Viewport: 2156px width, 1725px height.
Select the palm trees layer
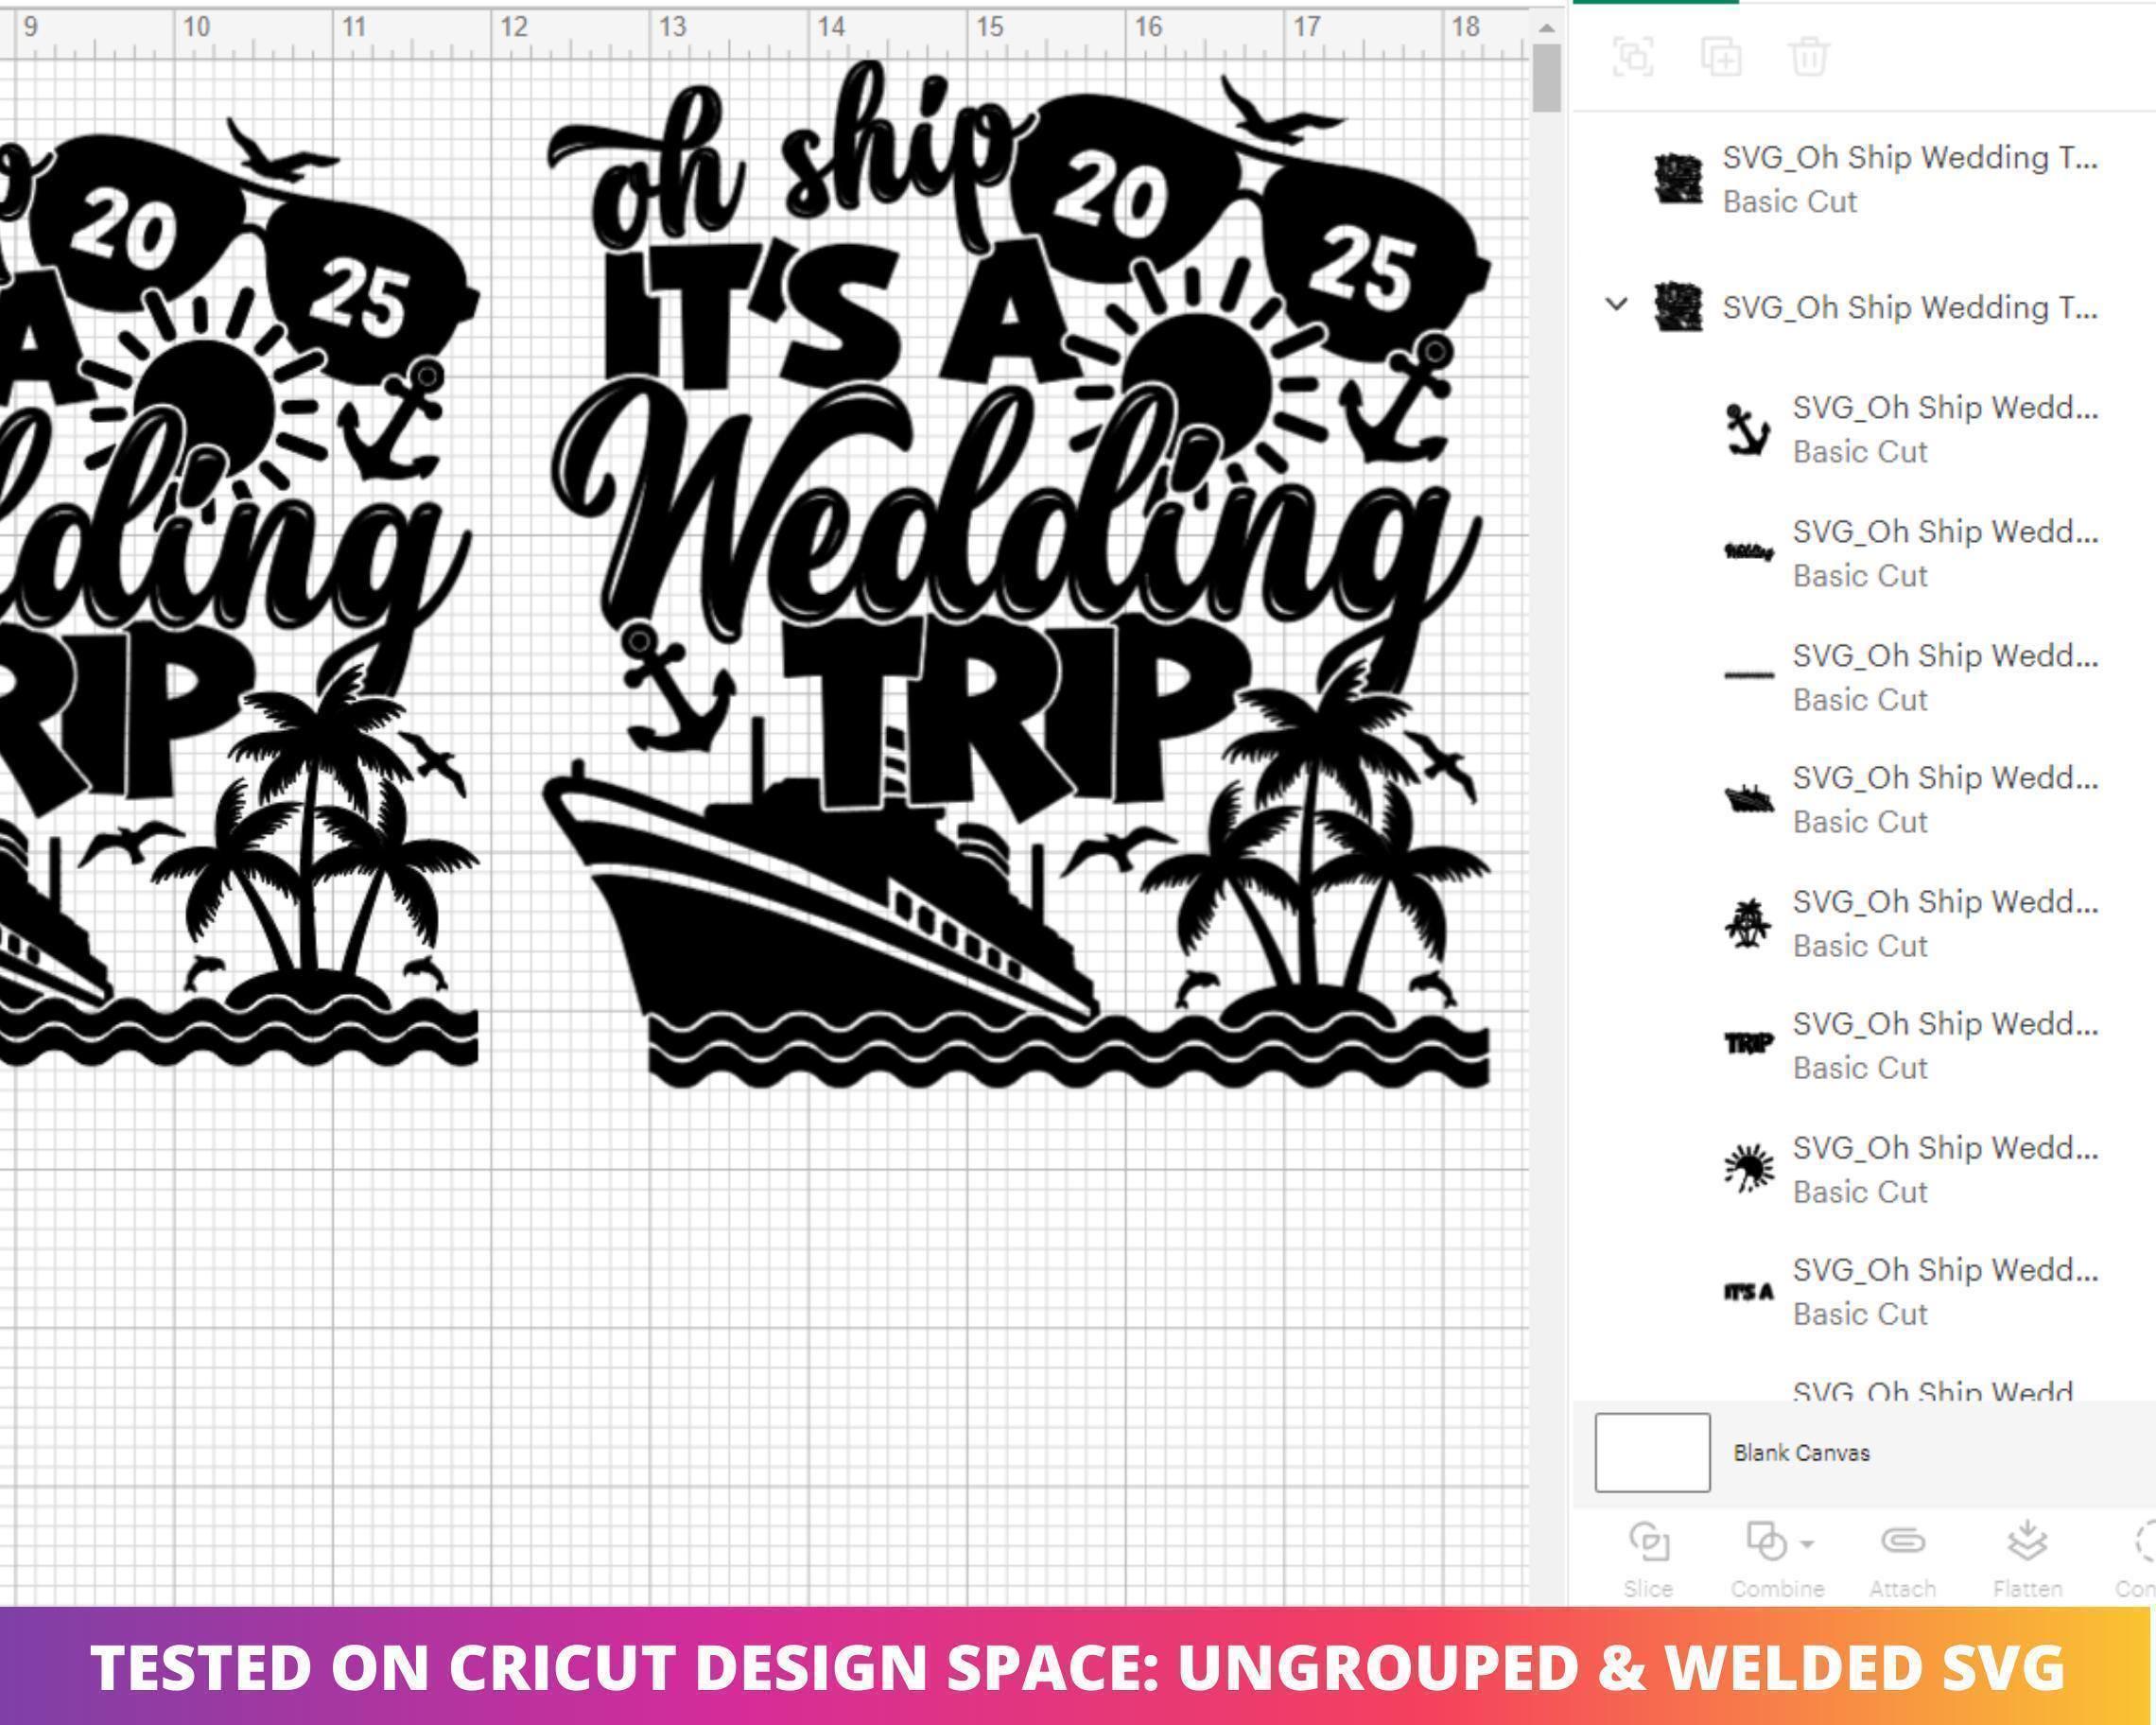1910,923
